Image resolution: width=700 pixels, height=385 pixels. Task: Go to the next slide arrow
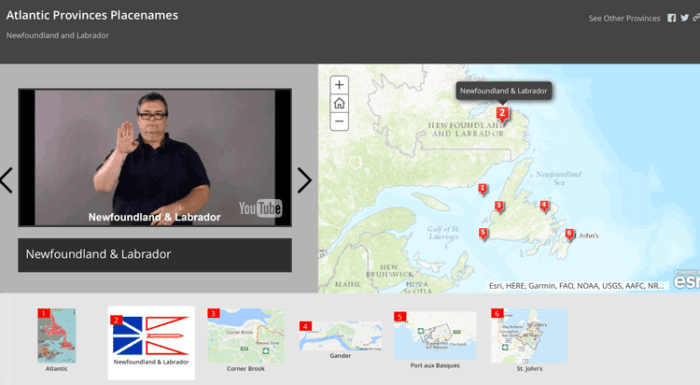pos(304,180)
